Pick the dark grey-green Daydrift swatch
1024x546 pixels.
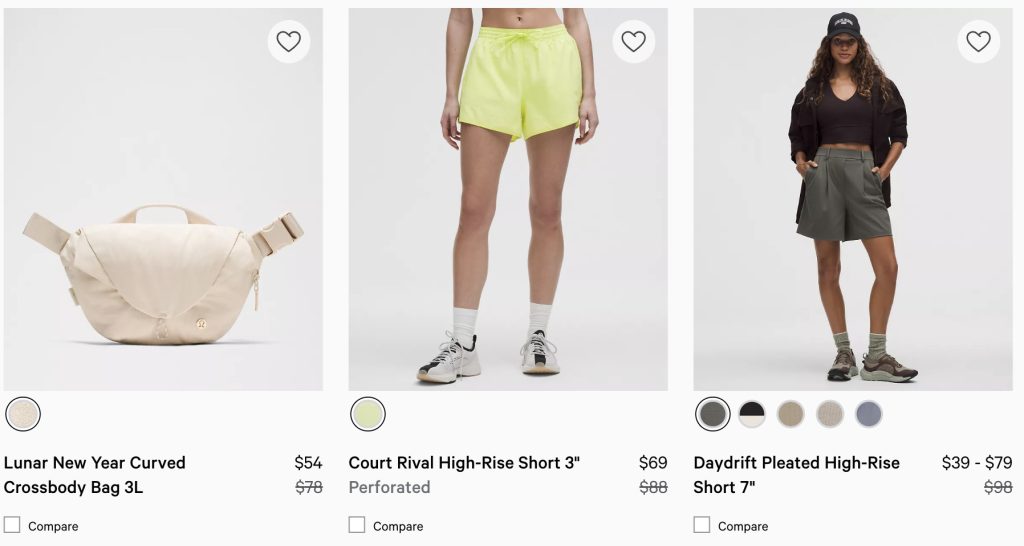coord(713,414)
